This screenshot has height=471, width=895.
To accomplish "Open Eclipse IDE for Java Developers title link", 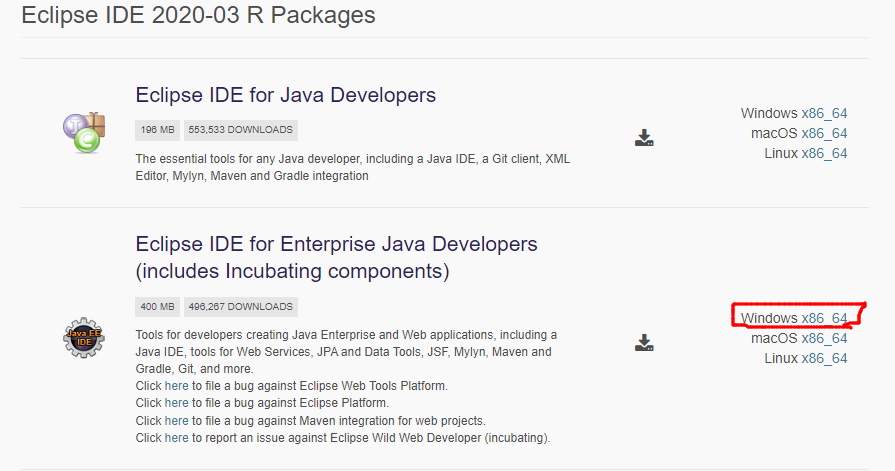I will pos(285,95).
